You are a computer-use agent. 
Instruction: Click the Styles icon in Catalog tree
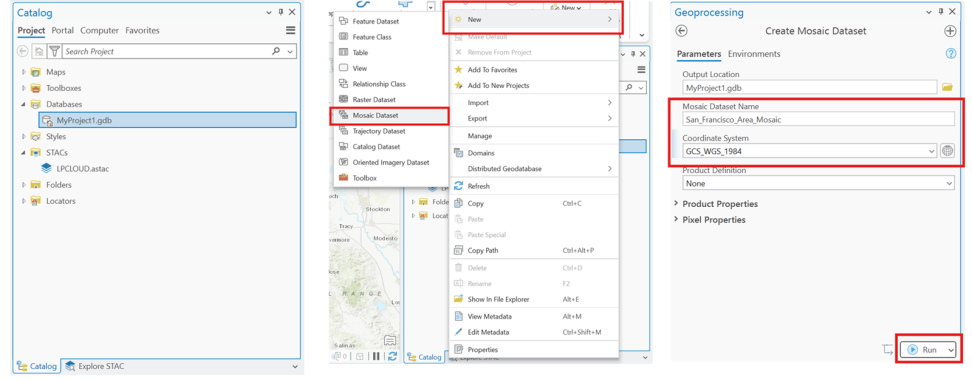[x=36, y=136]
